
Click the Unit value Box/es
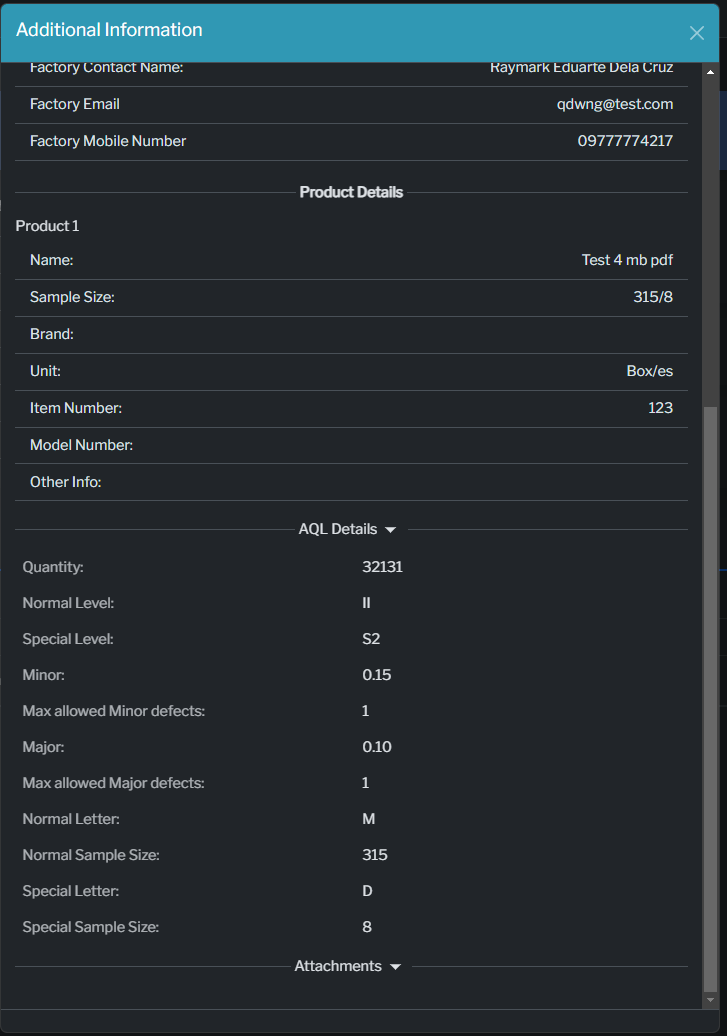[649, 371]
